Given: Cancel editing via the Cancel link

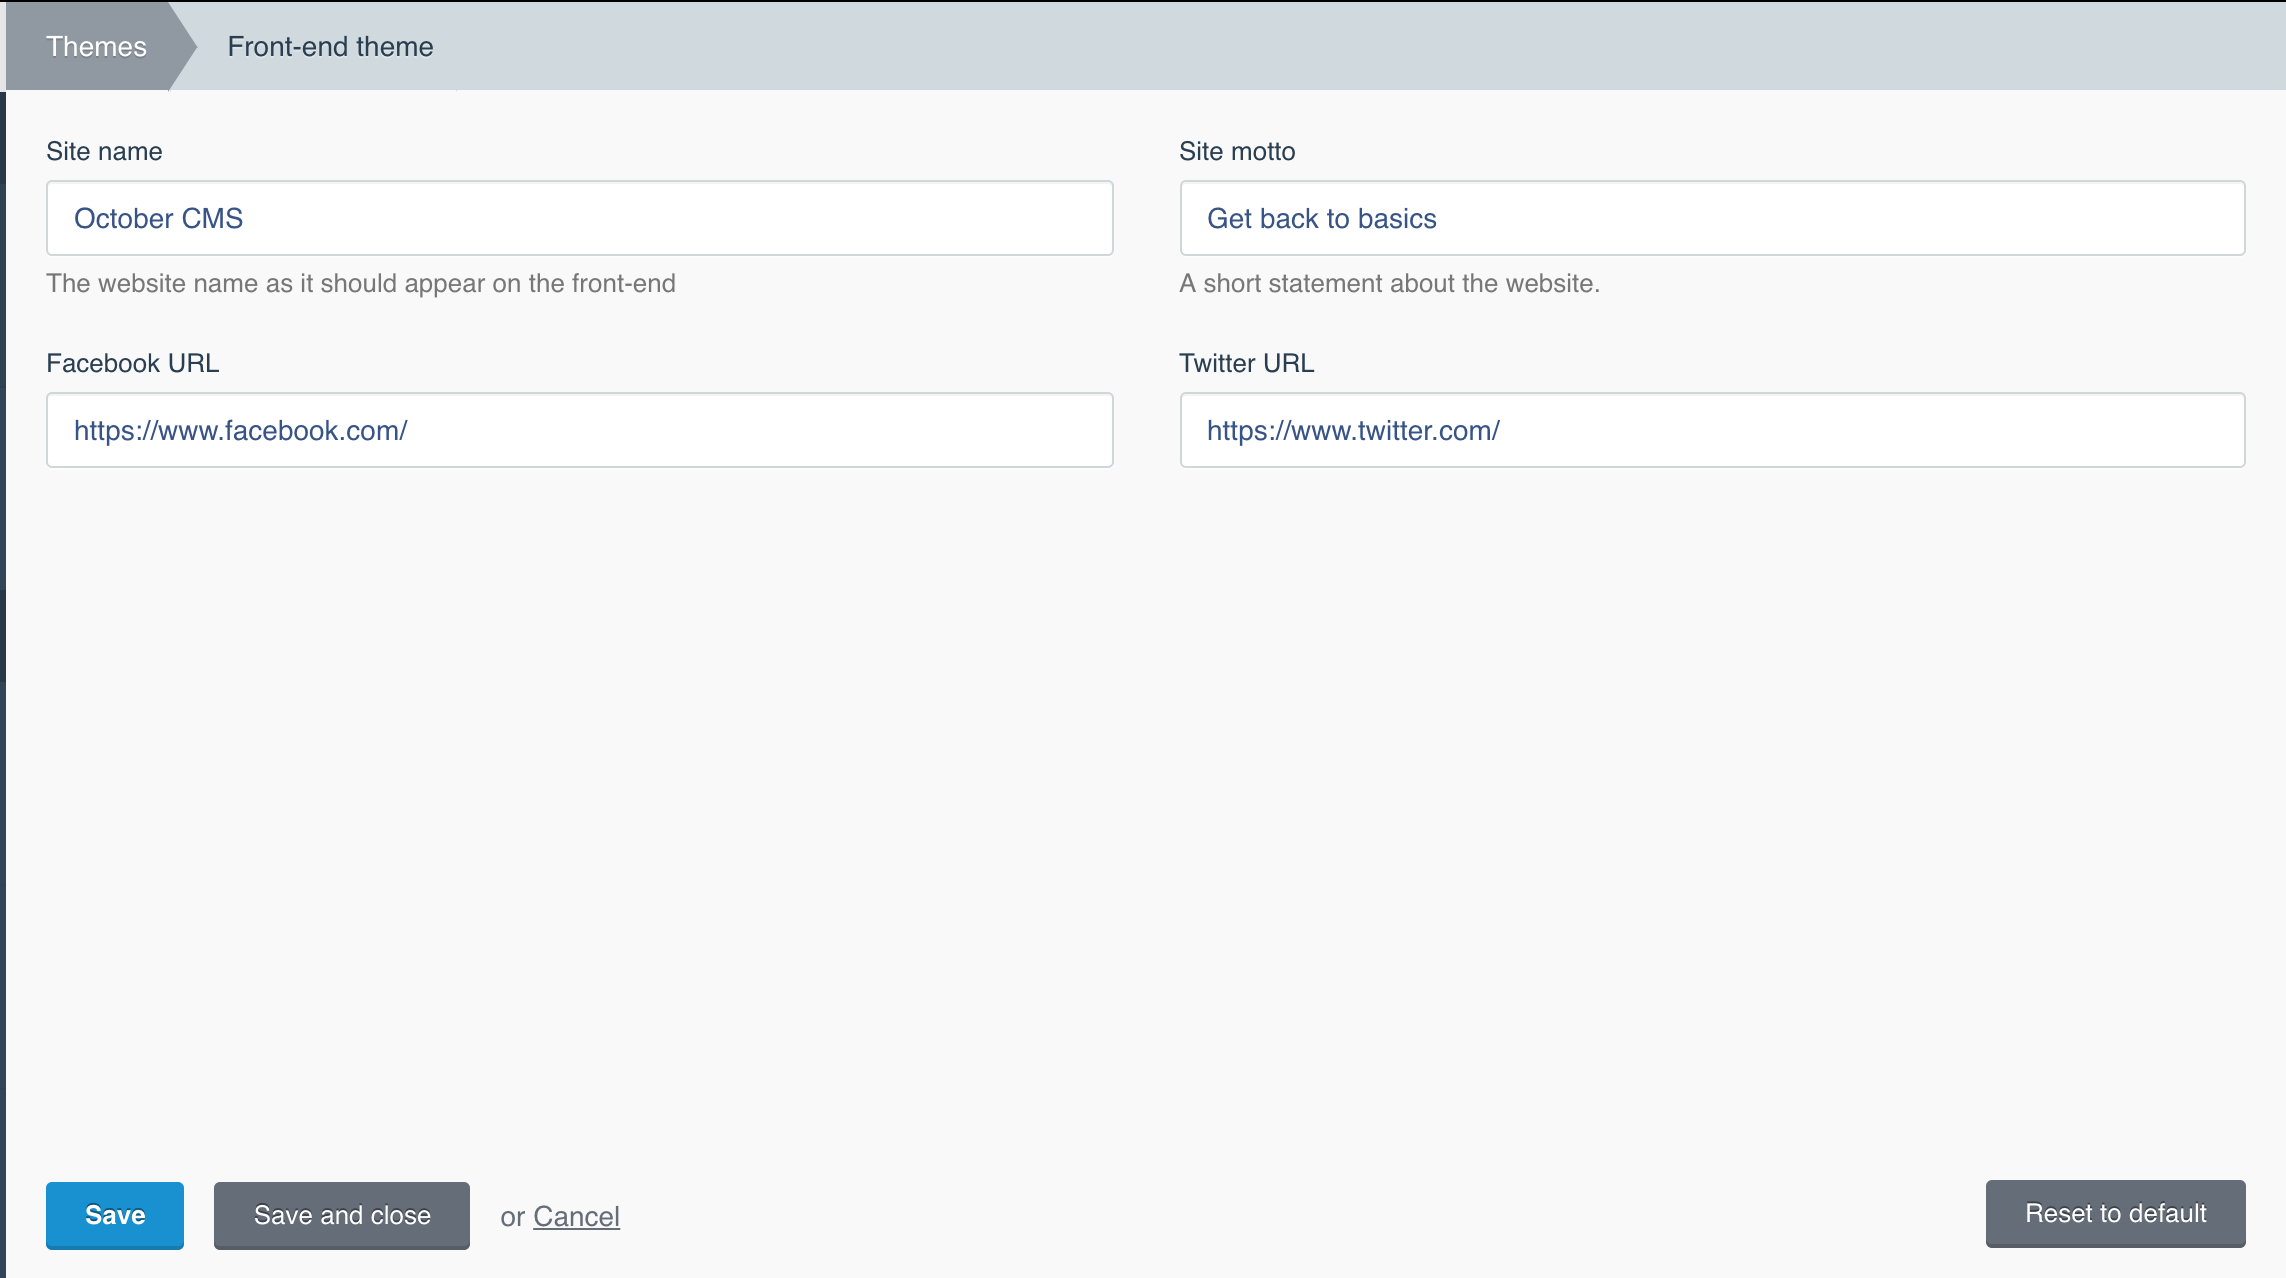Looking at the screenshot, I should 576,1216.
